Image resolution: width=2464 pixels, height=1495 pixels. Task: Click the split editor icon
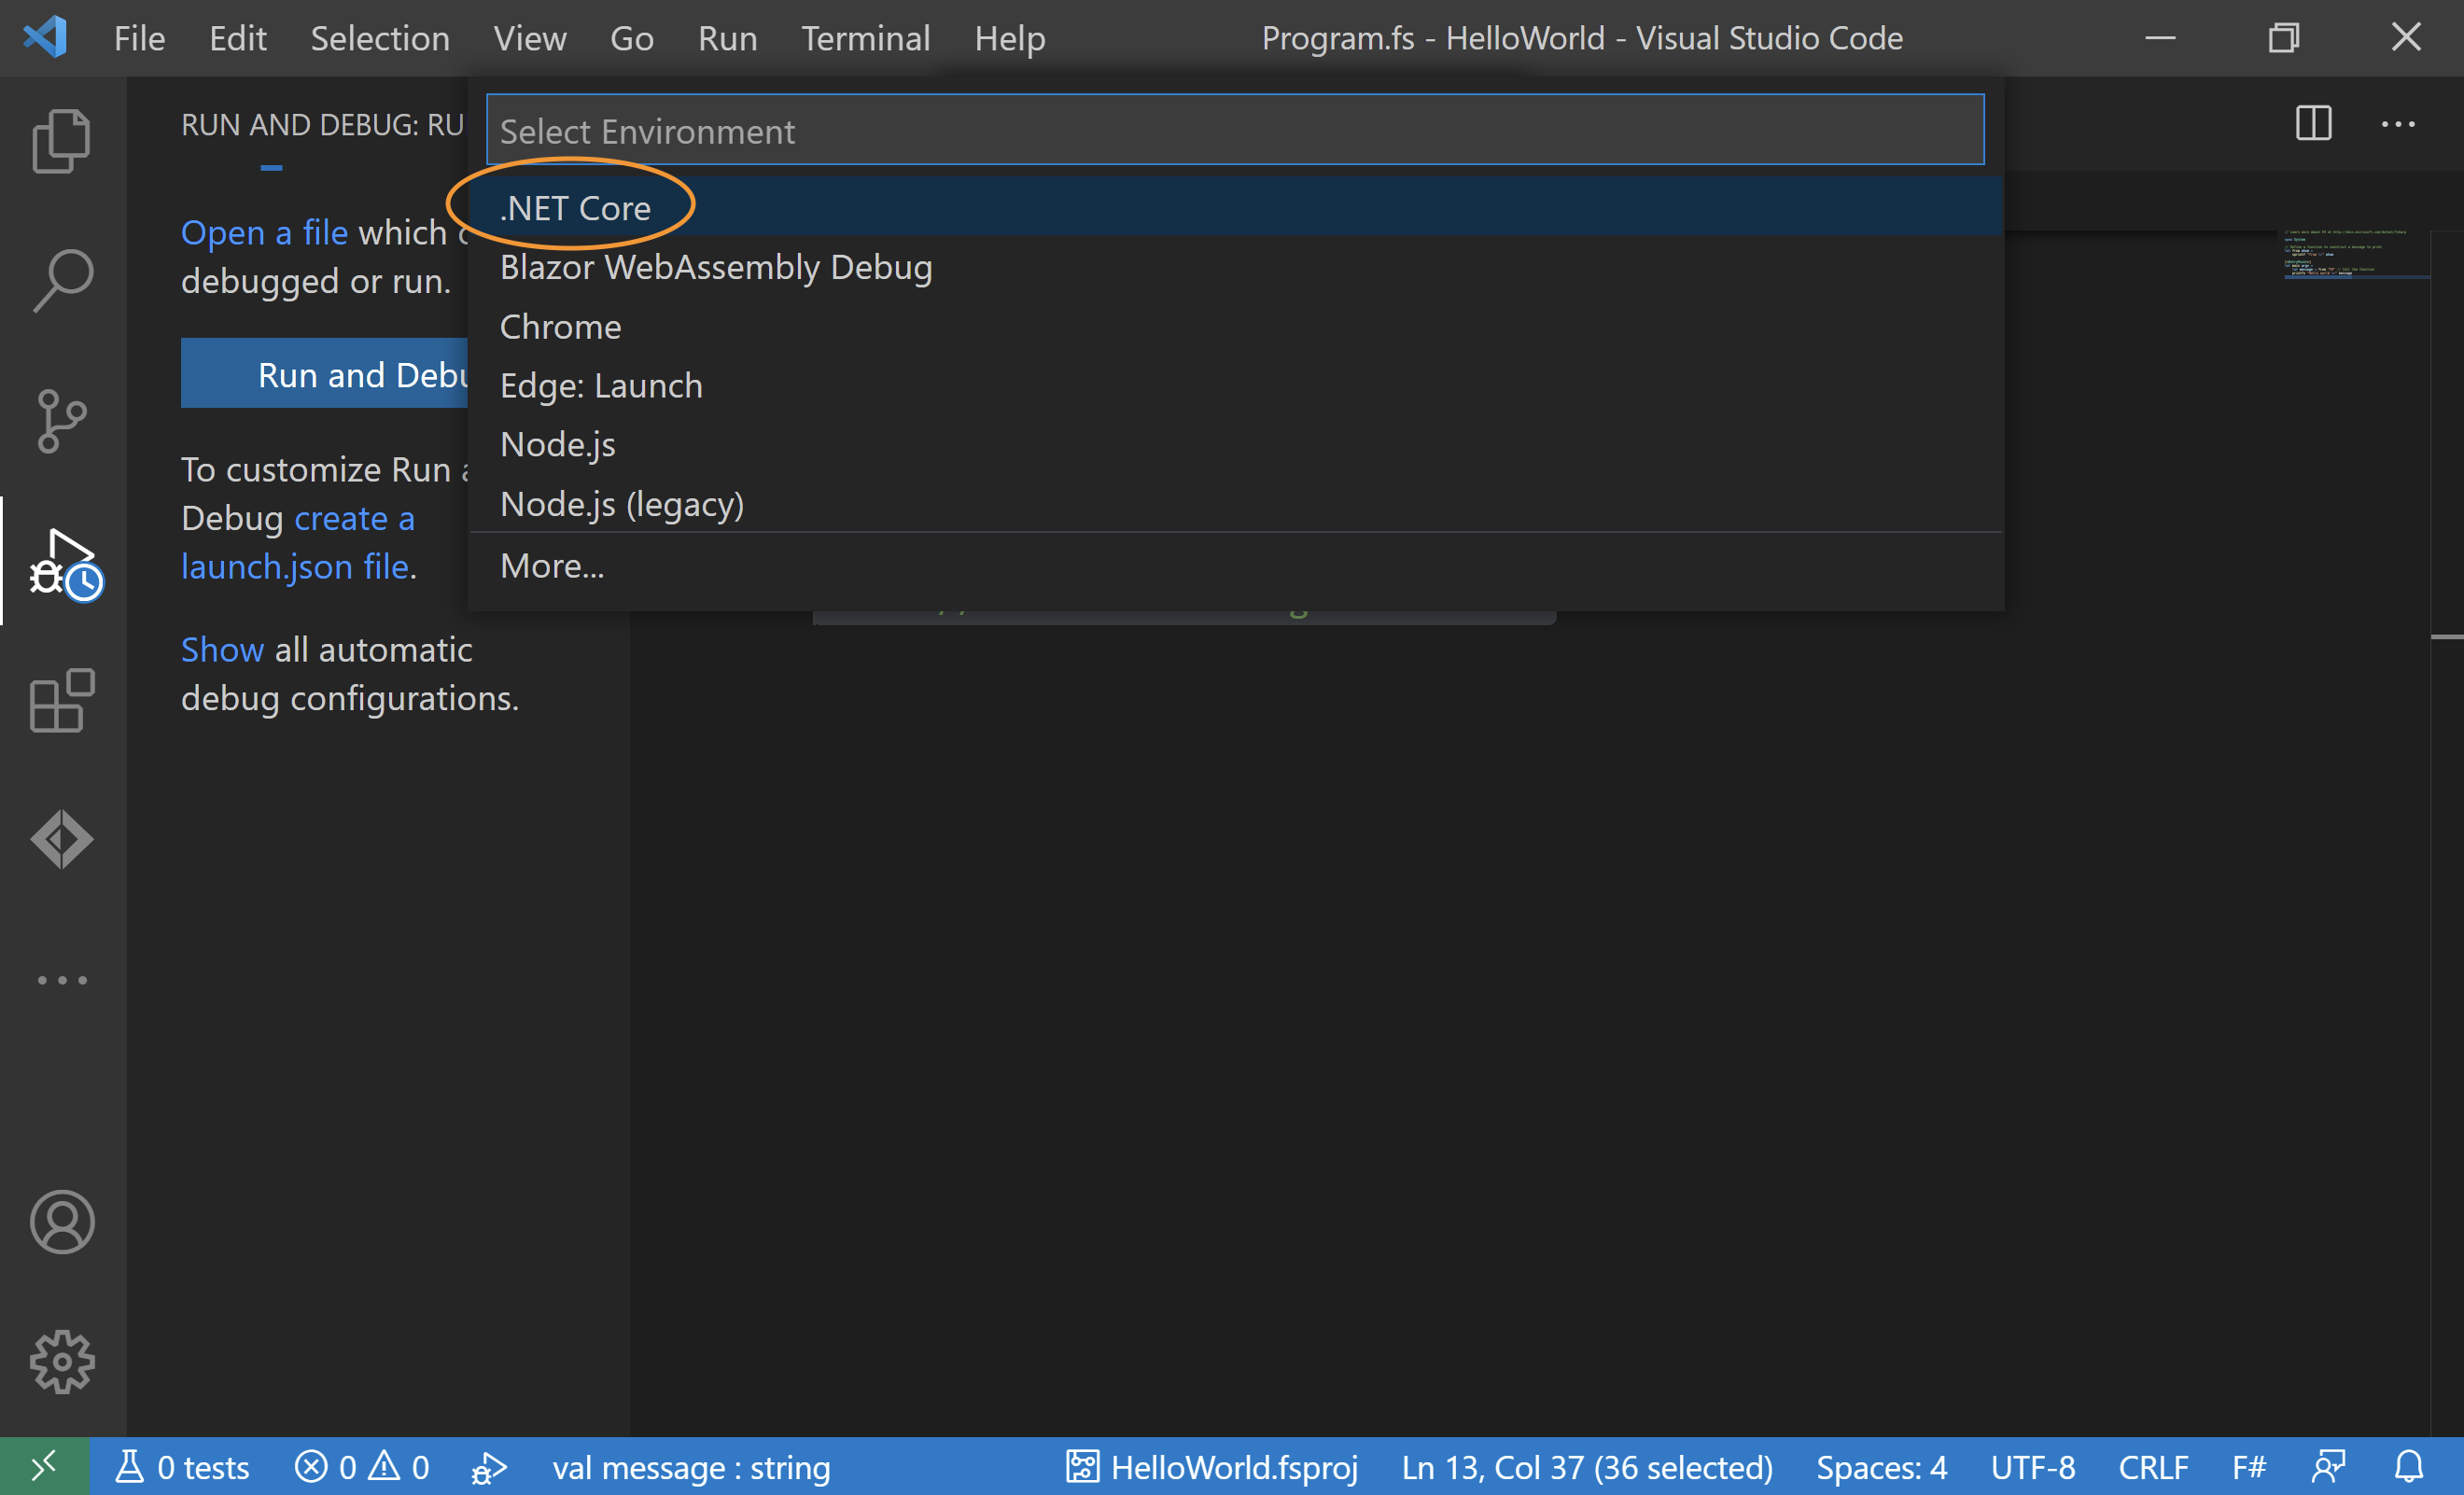click(x=2313, y=124)
